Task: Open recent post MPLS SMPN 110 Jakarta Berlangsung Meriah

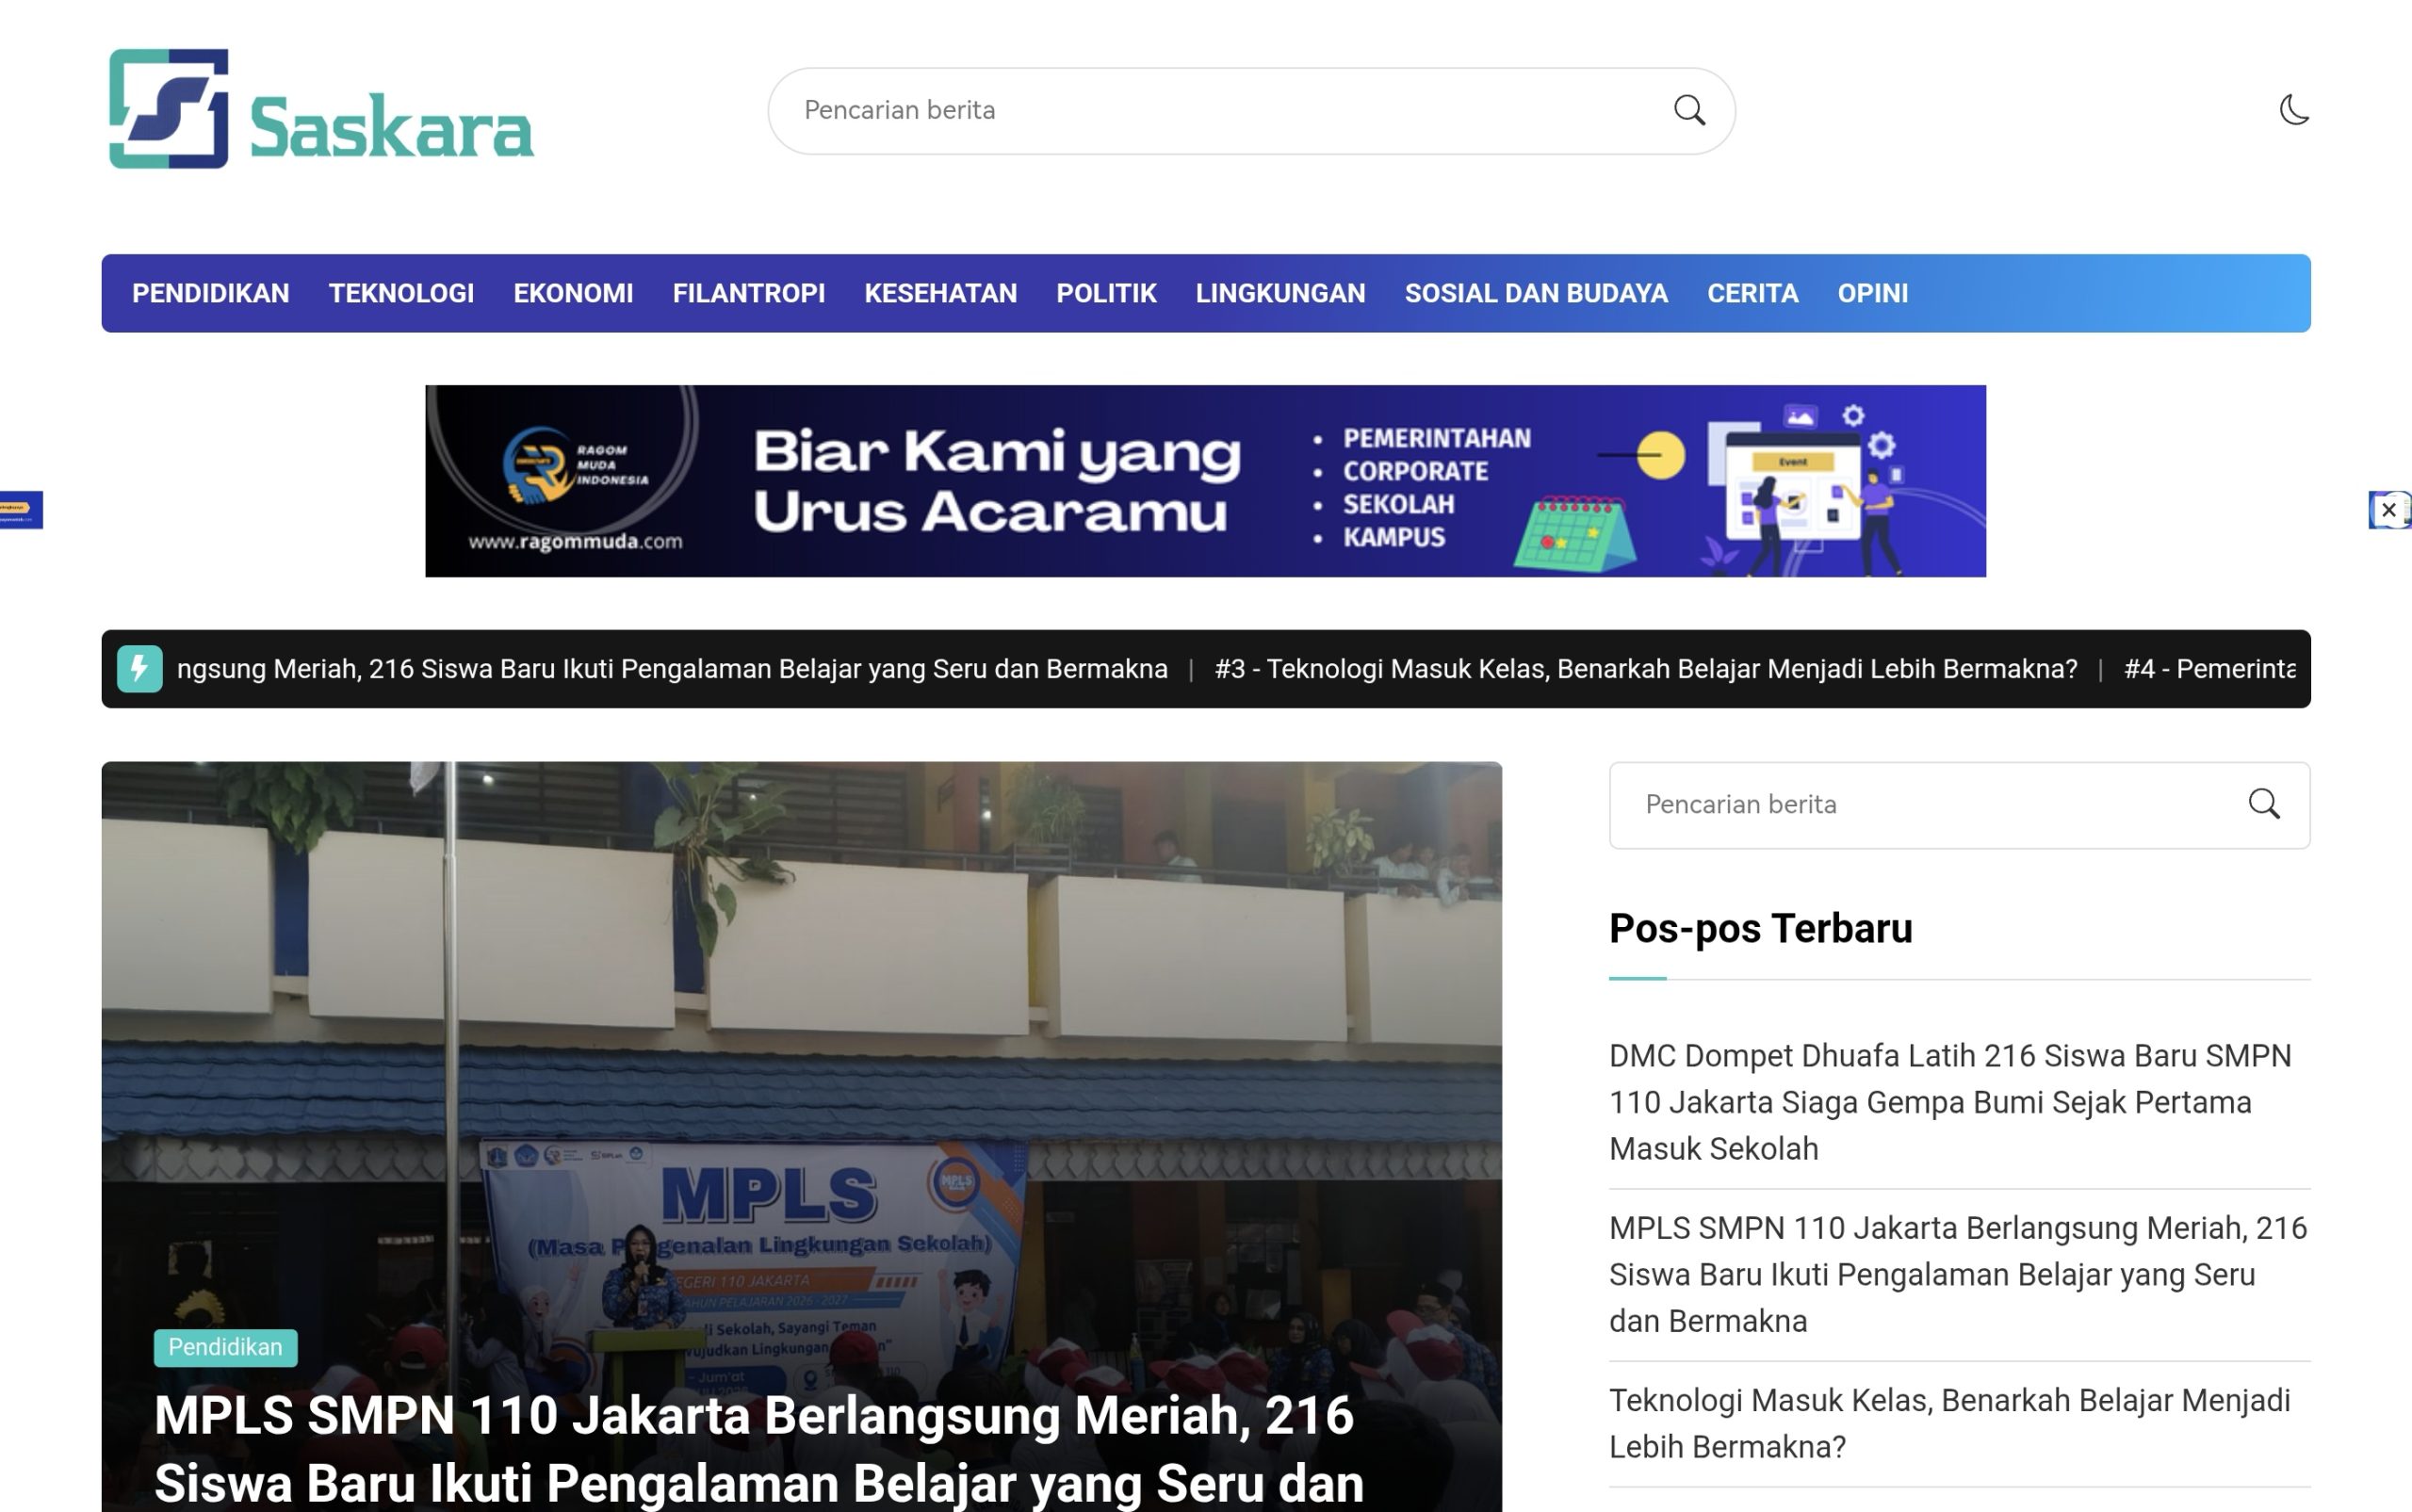Action: [1957, 1274]
